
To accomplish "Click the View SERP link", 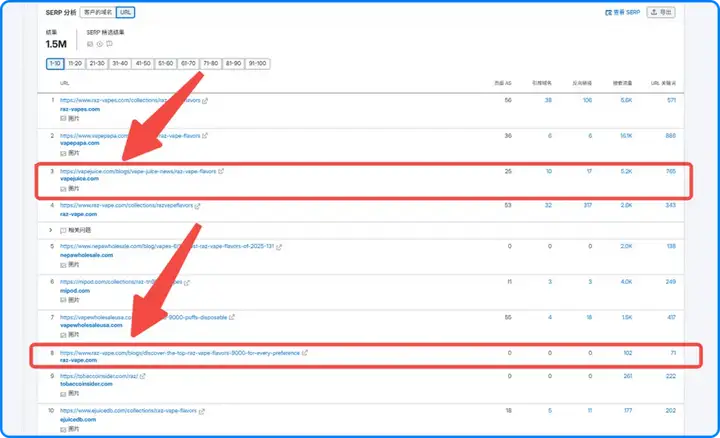I will coord(623,12).
